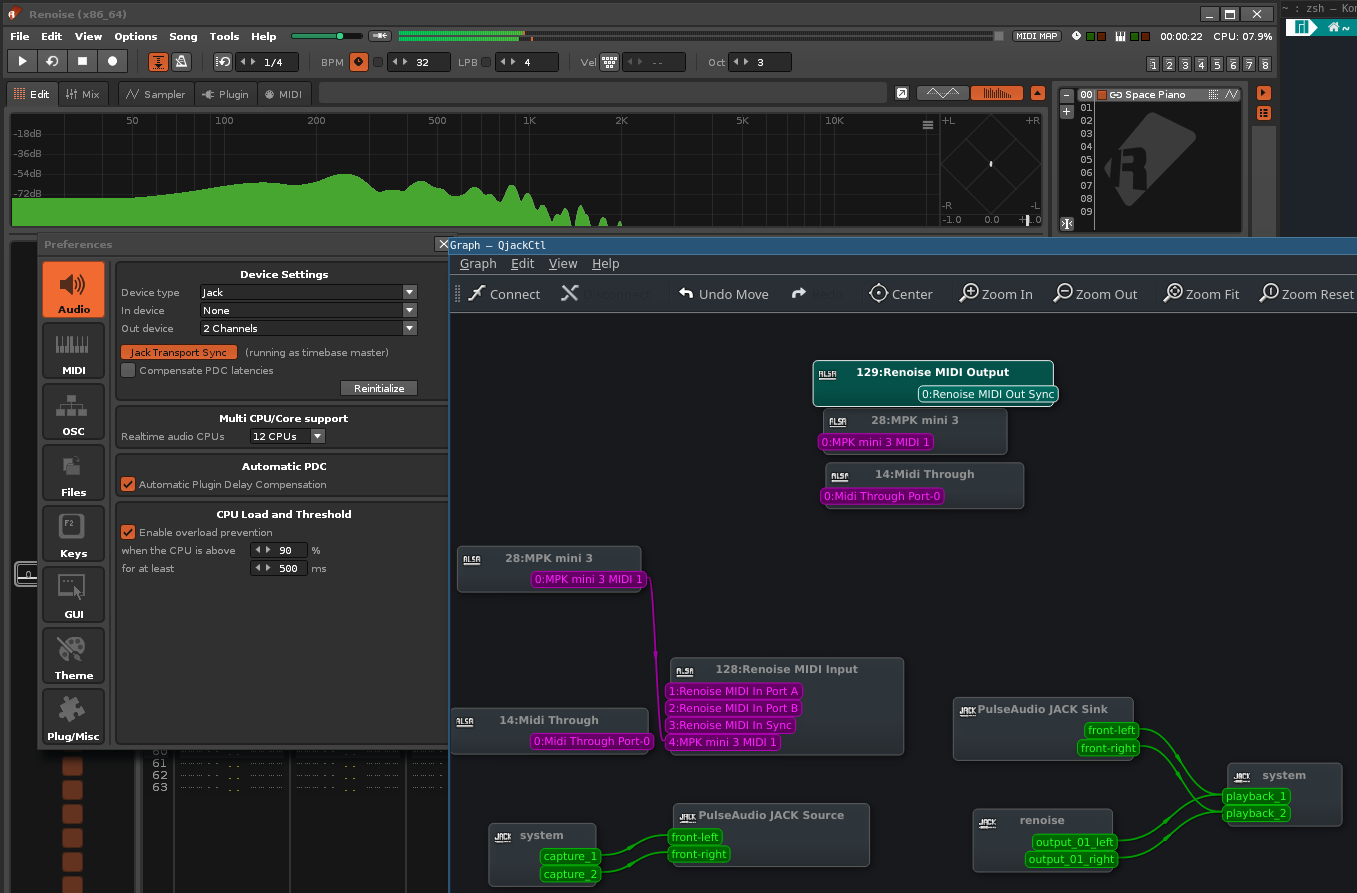
Task: Click the orange clock icon next to BPM
Action: [x=360, y=62]
